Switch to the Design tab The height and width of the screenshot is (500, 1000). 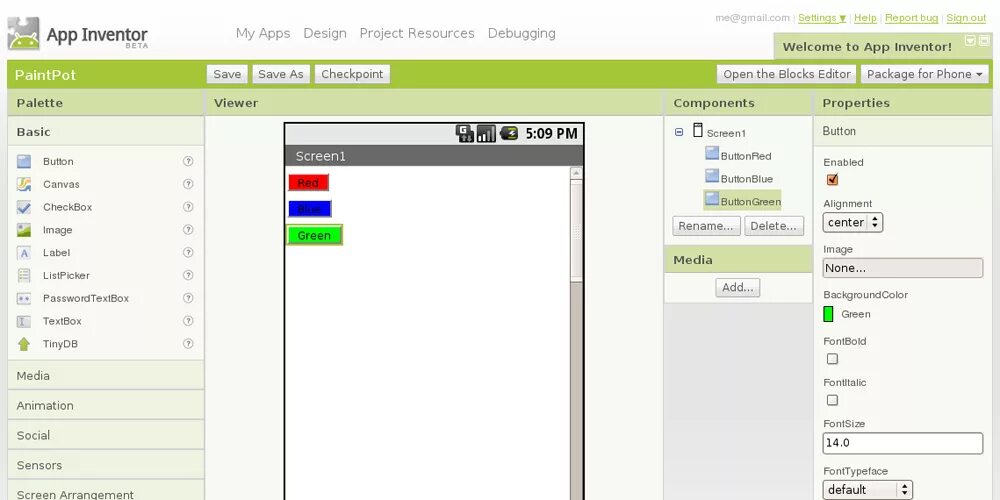tap(325, 33)
